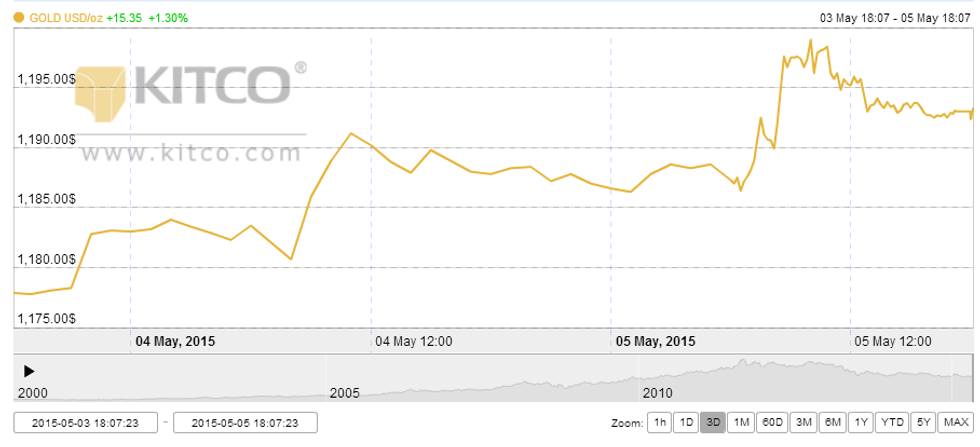Click the 2000 label in the overview strip
980x447 pixels.
(32, 391)
